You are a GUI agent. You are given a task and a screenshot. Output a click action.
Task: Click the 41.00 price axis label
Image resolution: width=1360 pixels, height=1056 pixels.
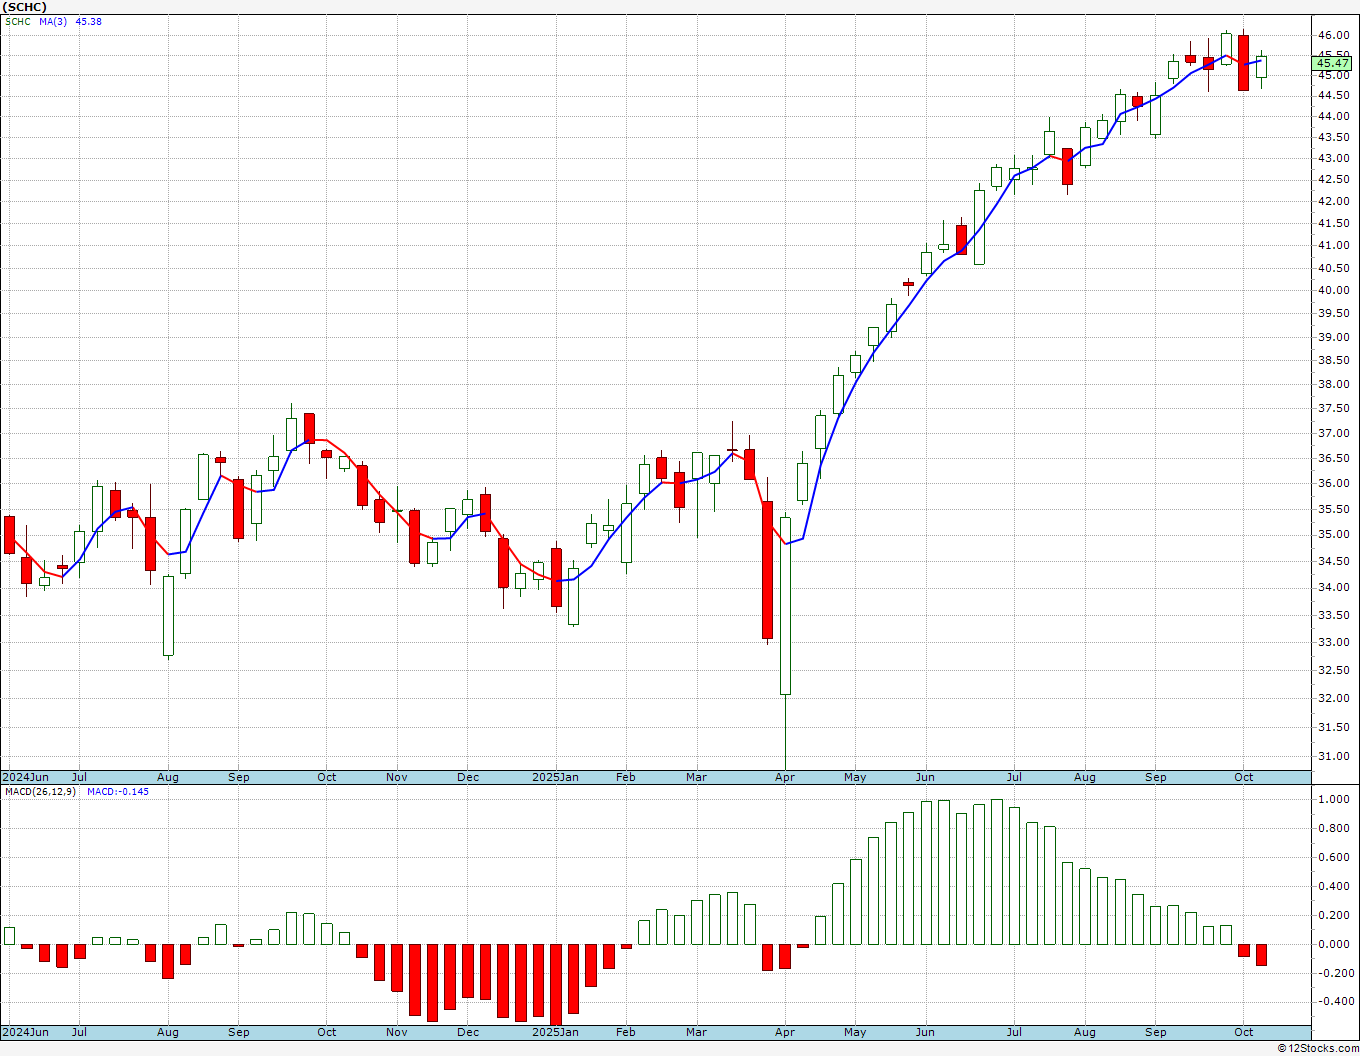pyautogui.click(x=1333, y=245)
